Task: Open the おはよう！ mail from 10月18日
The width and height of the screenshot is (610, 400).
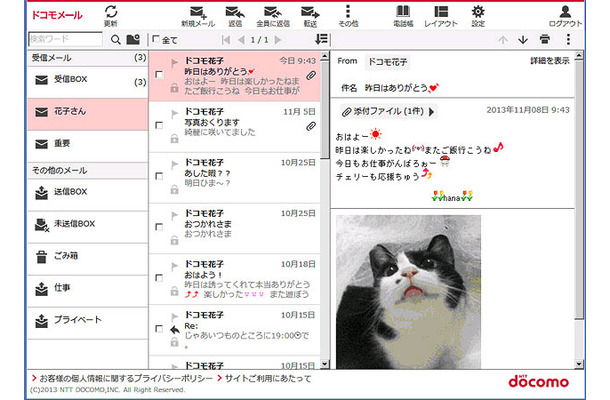Action: [x=235, y=279]
